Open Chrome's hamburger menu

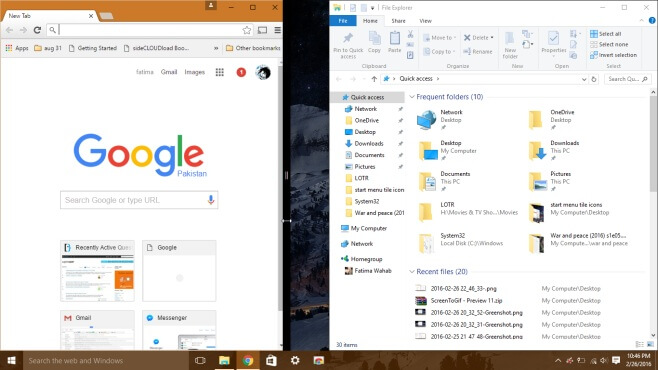pyautogui.click(x=277, y=30)
